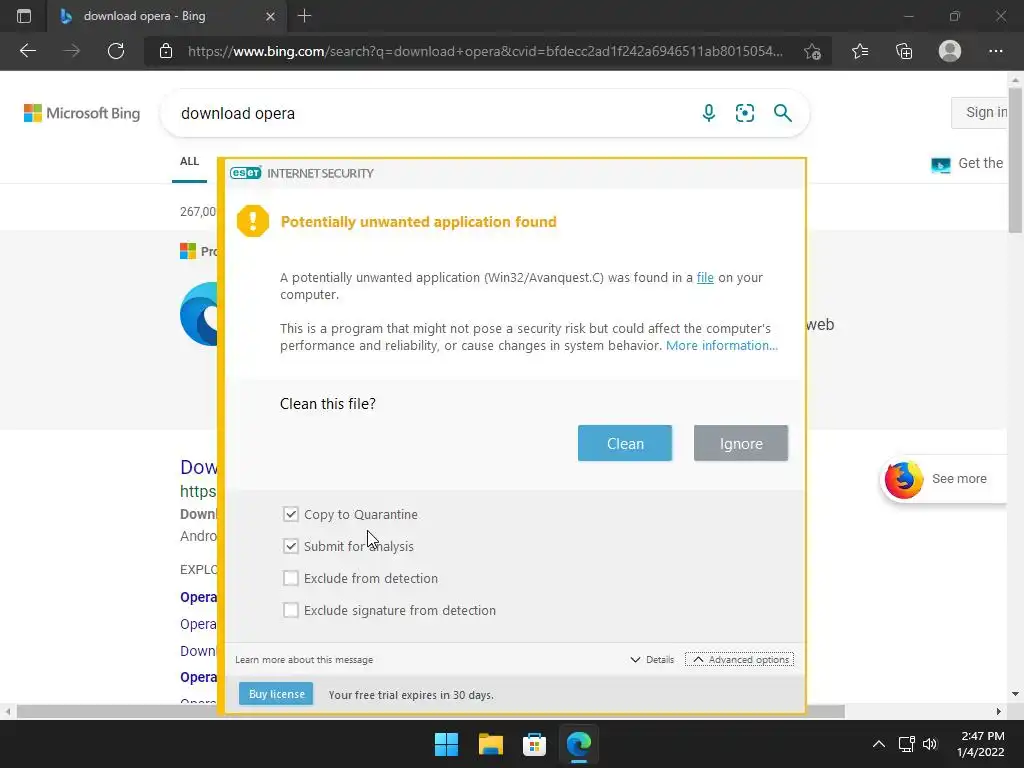Click the browser address bar URL
Screen dimensions: 1024x768
(485, 51)
